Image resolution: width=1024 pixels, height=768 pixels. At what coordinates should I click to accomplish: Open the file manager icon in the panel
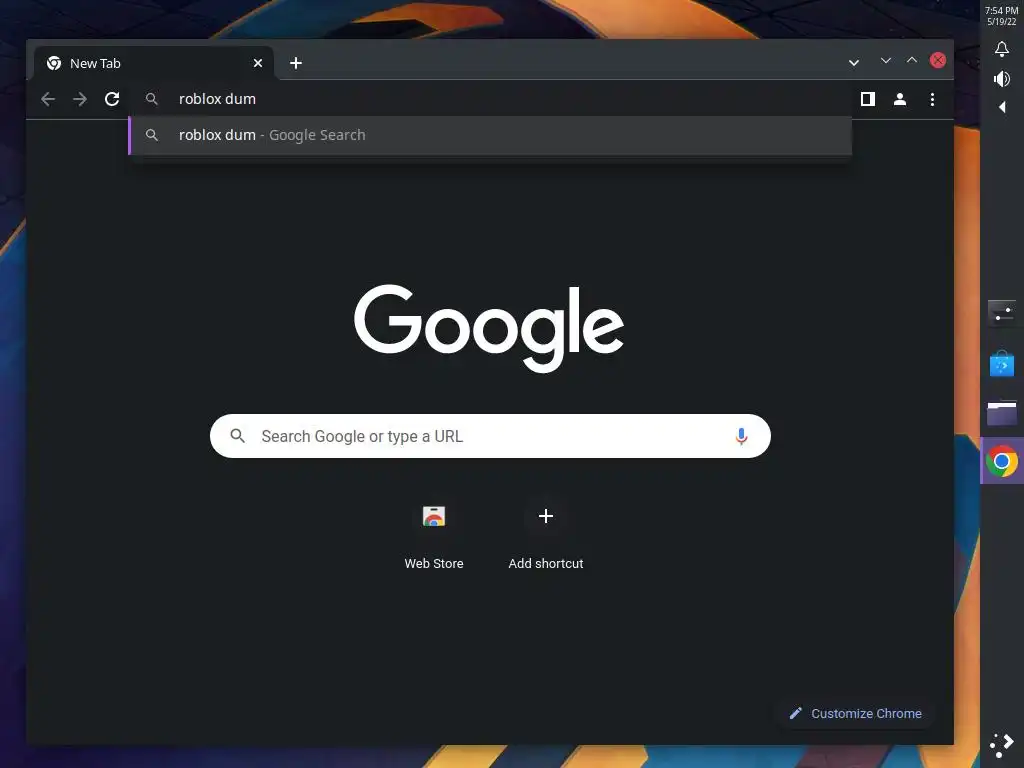coord(1002,413)
